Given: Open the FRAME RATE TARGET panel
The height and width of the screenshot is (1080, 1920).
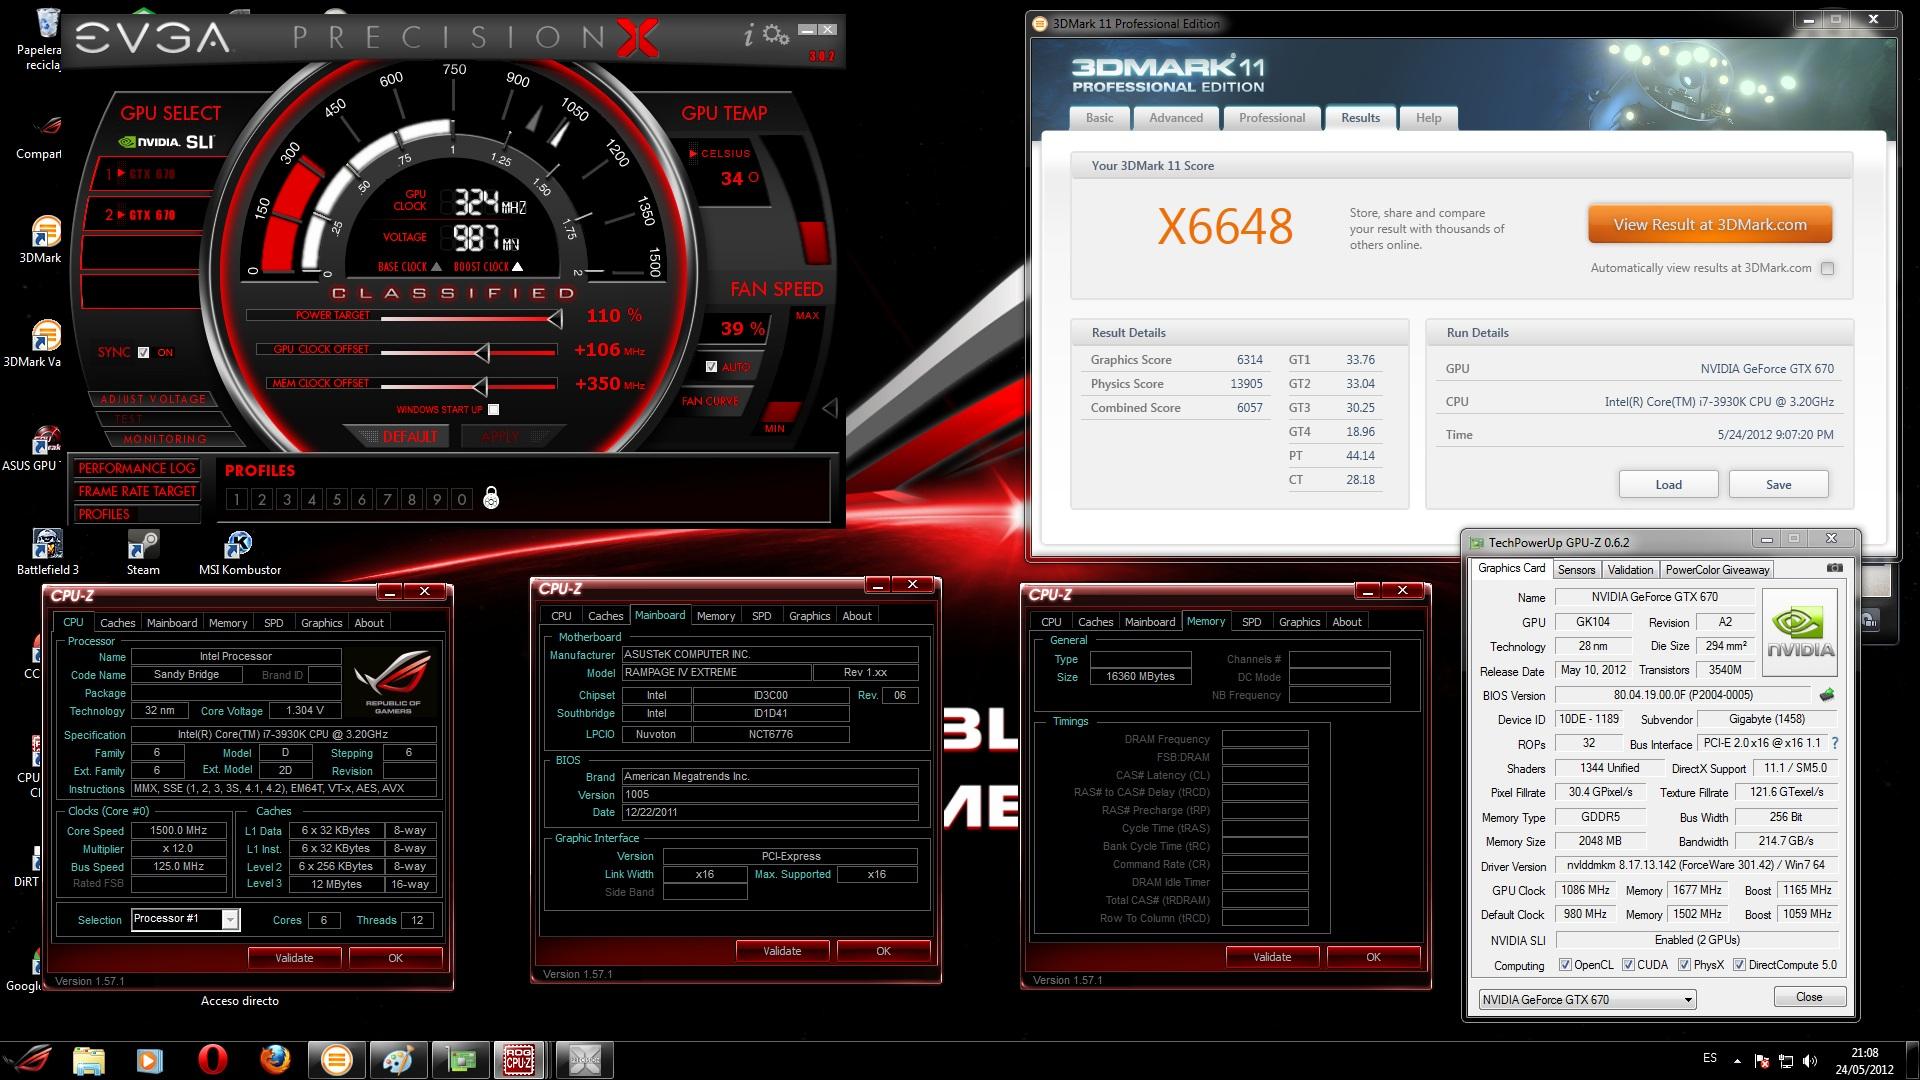Looking at the screenshot, I should [137, 491].
